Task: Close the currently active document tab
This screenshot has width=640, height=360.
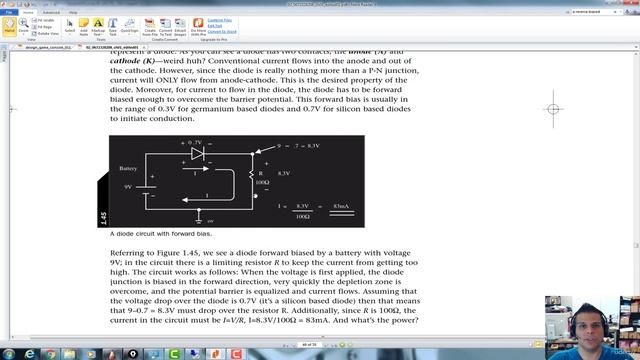Action: (144, 47)
